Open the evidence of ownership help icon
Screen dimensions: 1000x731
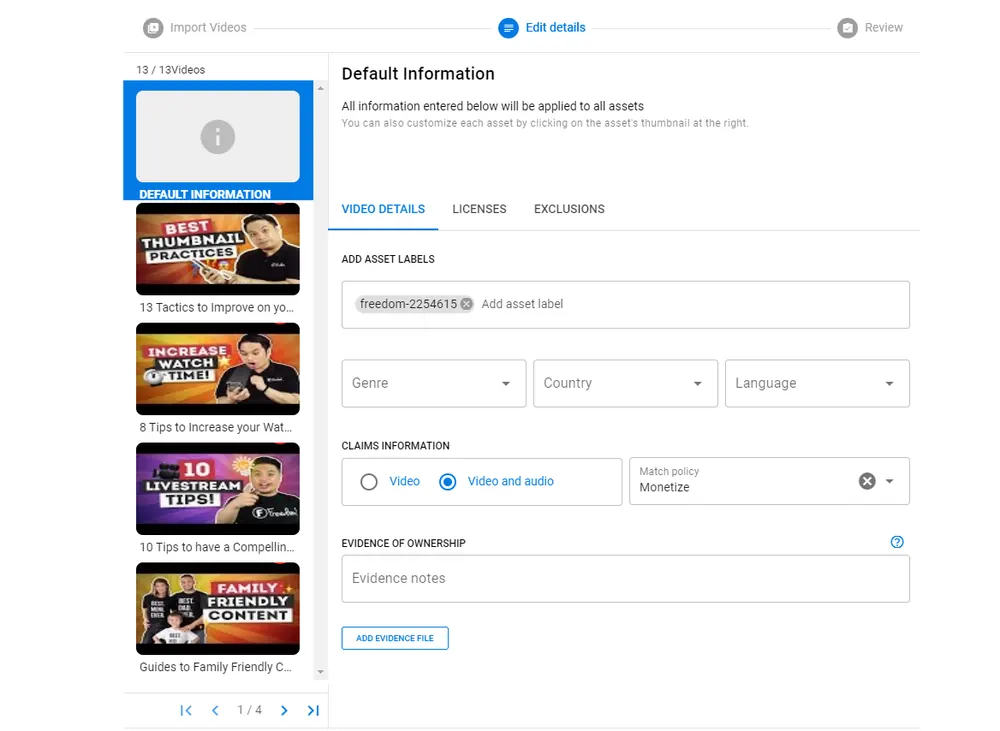coord(897,542)
